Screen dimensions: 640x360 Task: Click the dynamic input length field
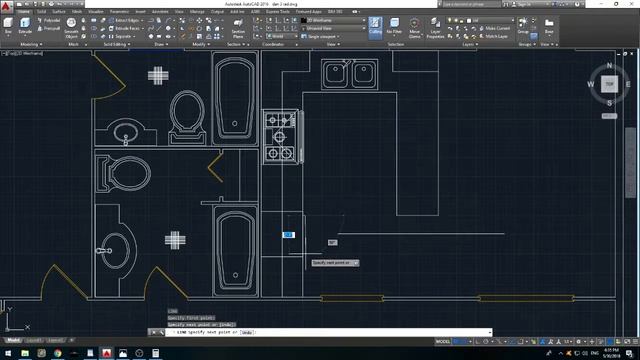point(288,235)
